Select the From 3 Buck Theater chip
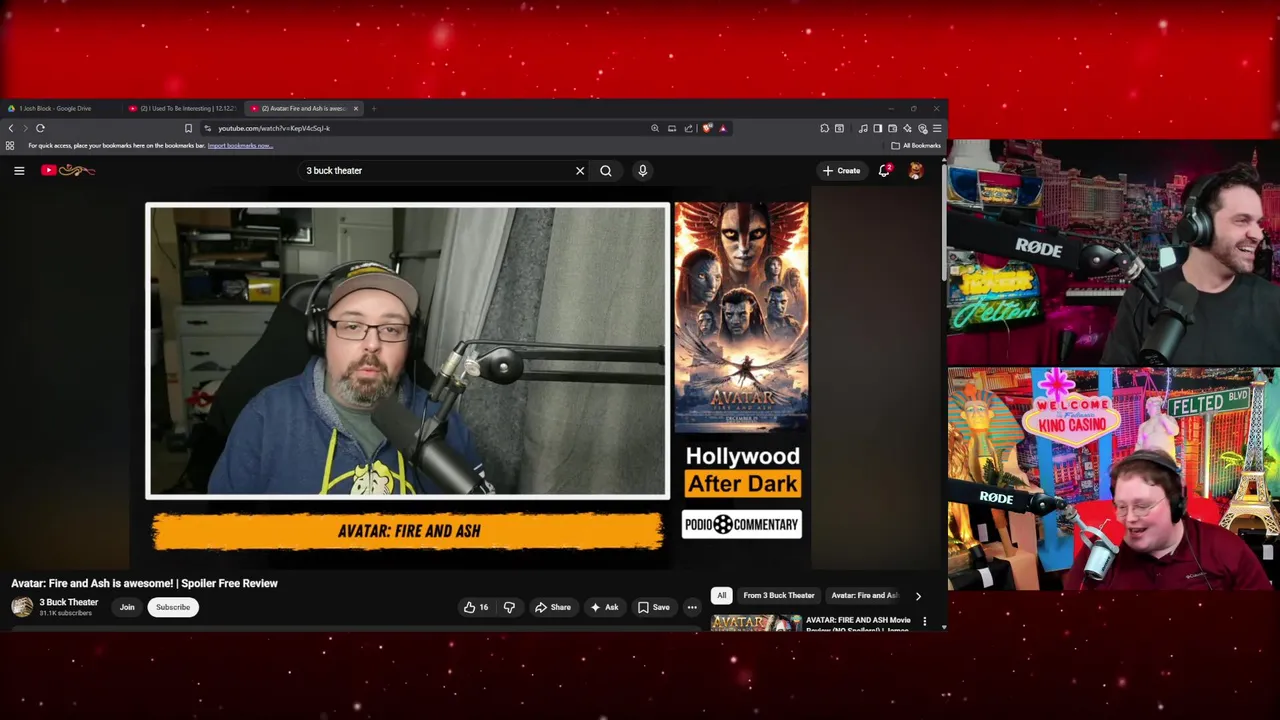 [x=779, y=595]
